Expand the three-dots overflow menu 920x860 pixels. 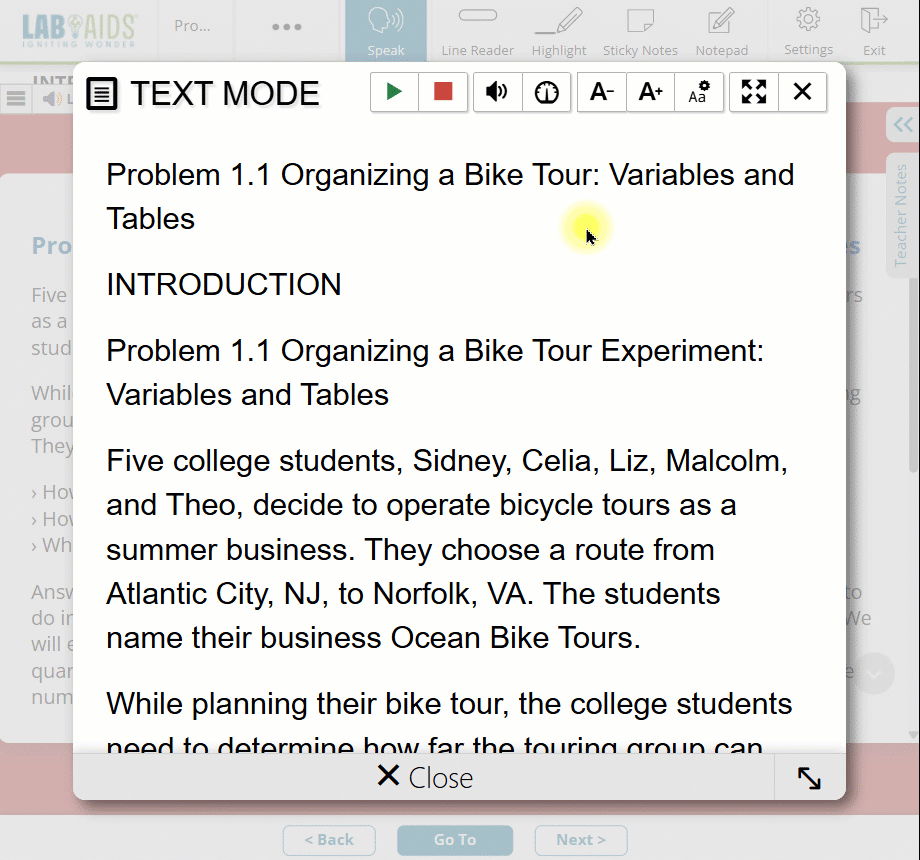click(x=287, y=27)
